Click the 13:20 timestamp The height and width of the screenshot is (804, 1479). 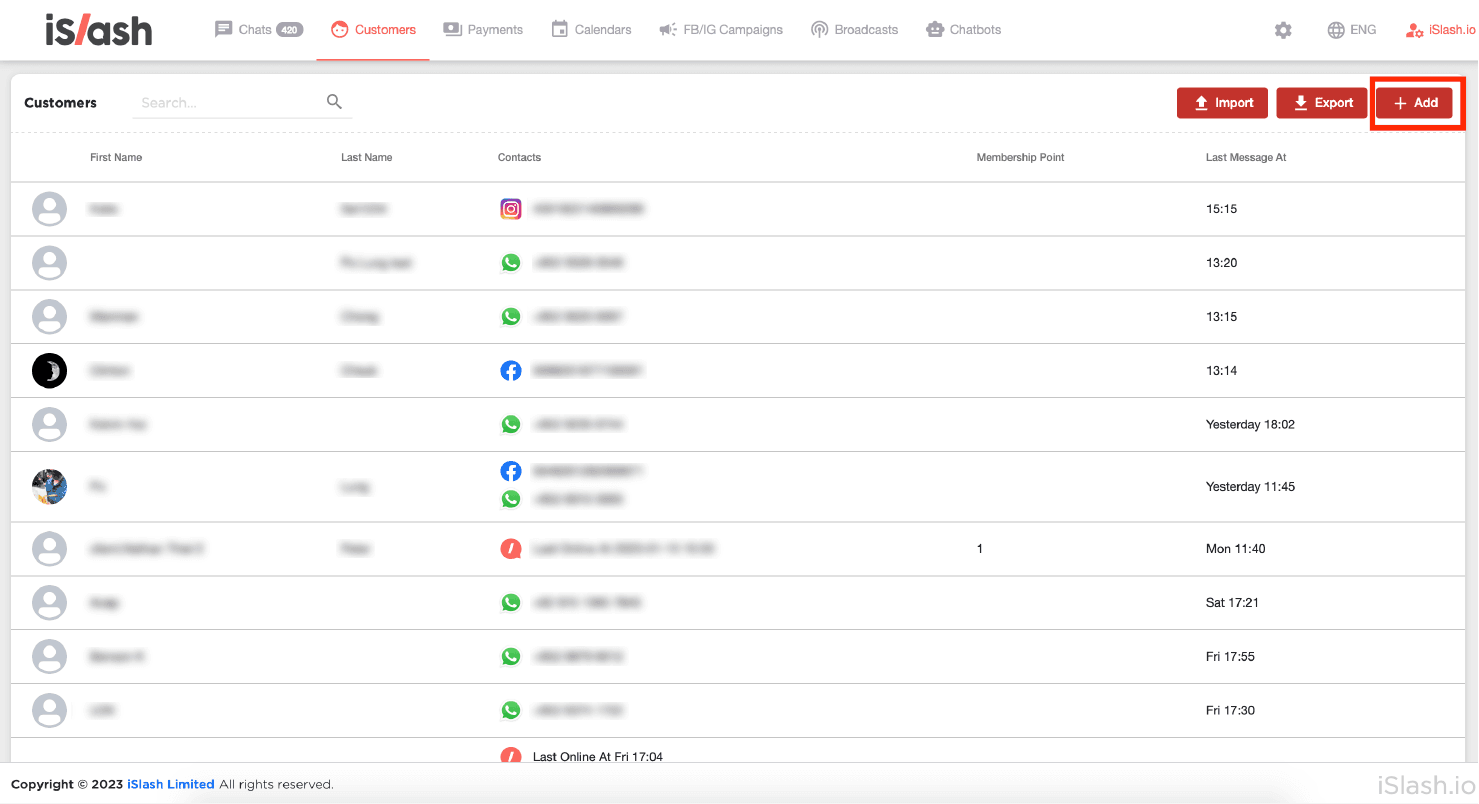(1222, 263)
